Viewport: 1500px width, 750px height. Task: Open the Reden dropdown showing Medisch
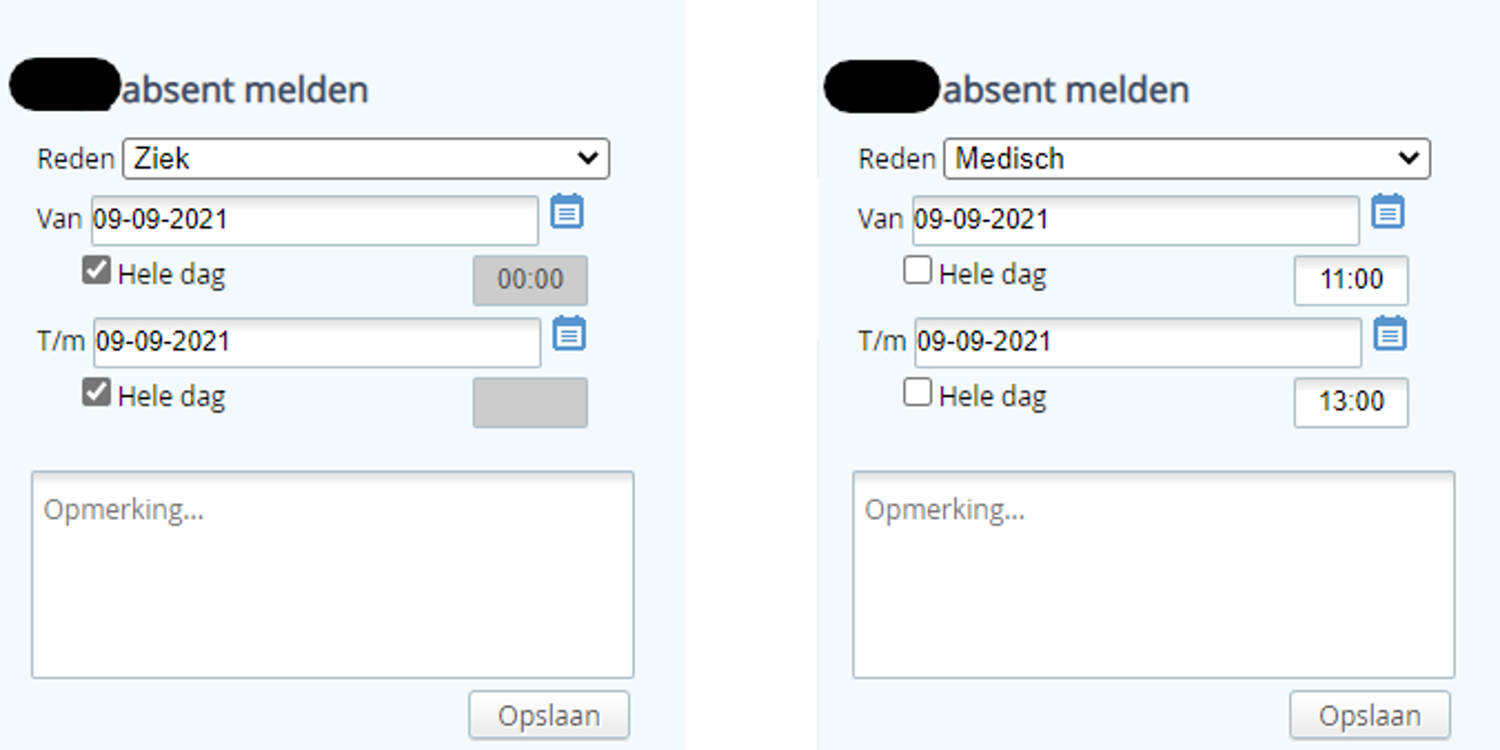1187,159
